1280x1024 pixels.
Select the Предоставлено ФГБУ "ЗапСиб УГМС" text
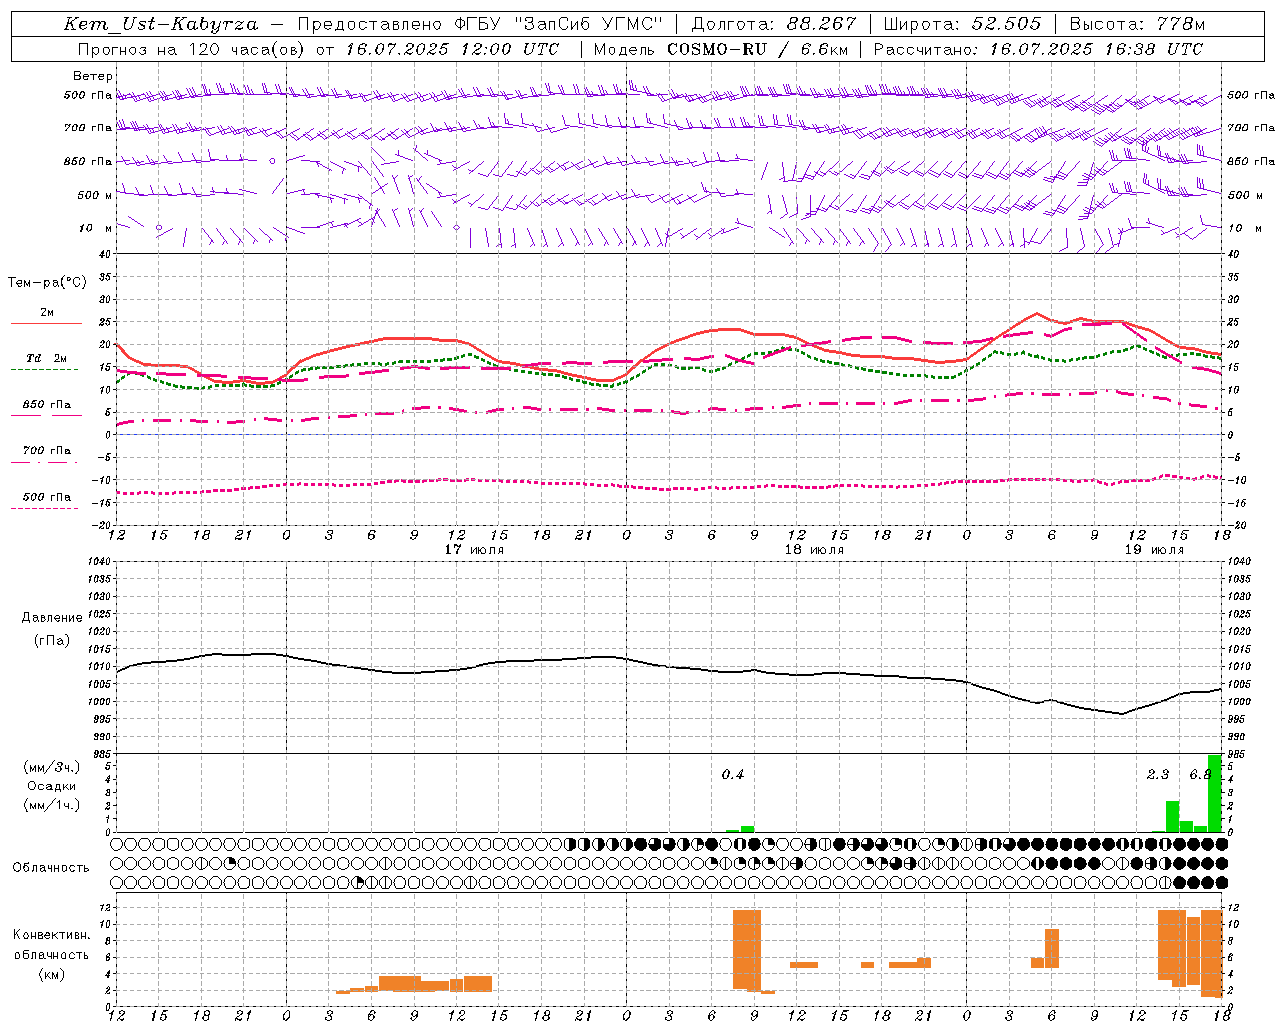tap(481, 24)
